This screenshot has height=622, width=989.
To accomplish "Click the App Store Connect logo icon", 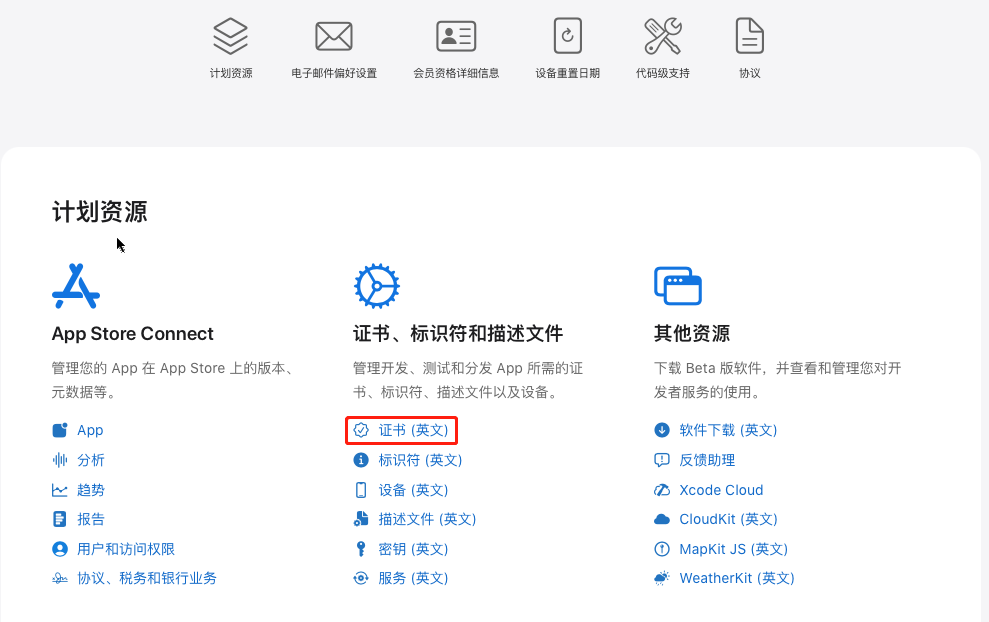I will [76, 286].
